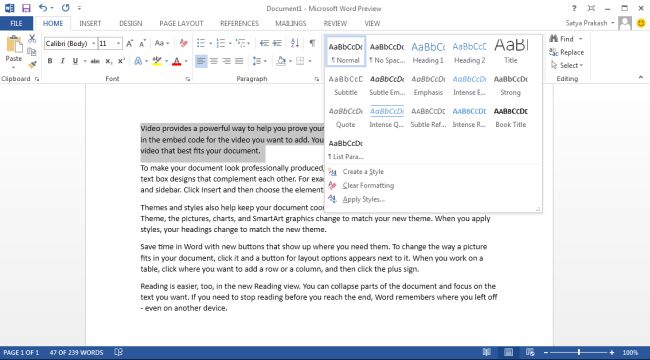
Task: Collapse the ribbon with the arrow
Action: click(x=640, y=78)
